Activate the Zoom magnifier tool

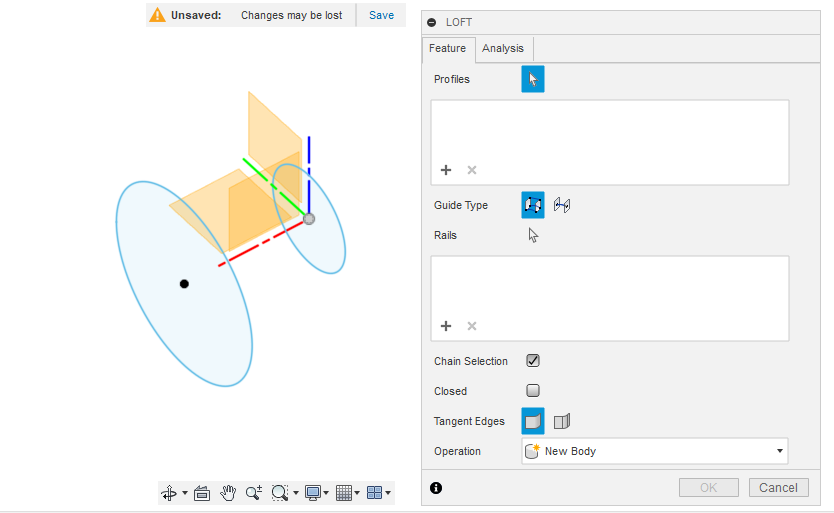(x=254, y=492)
